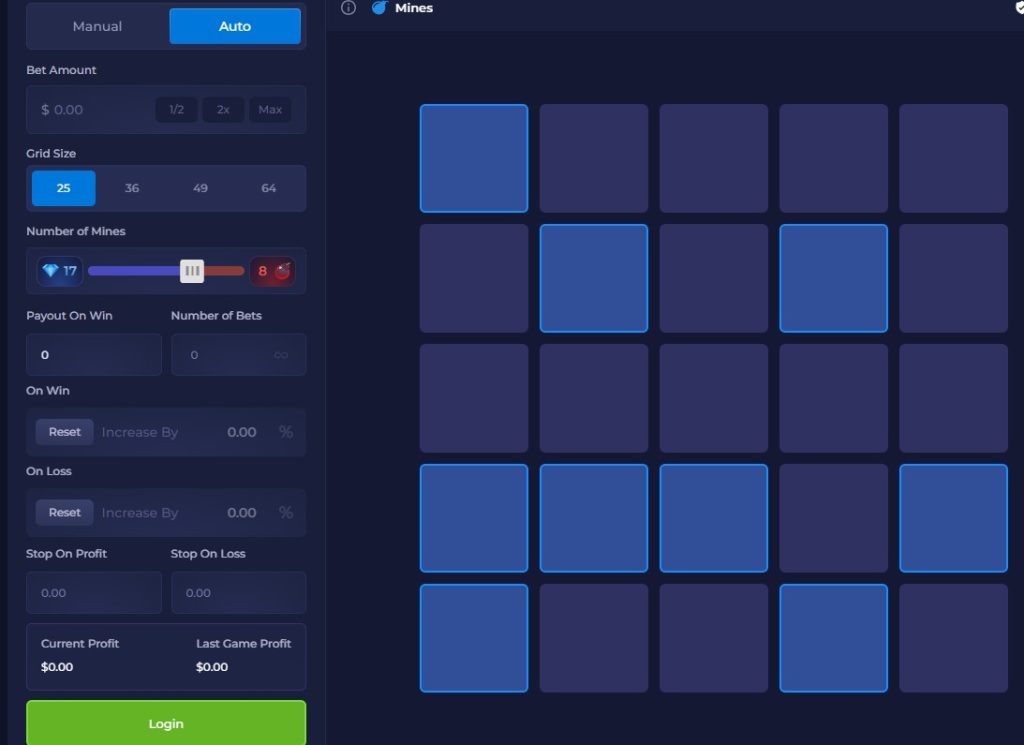Image resolution: width=1024 pixels, height=745 pixels.
Task: Click the Stop On Profit input field
Action: click(94, 593)
